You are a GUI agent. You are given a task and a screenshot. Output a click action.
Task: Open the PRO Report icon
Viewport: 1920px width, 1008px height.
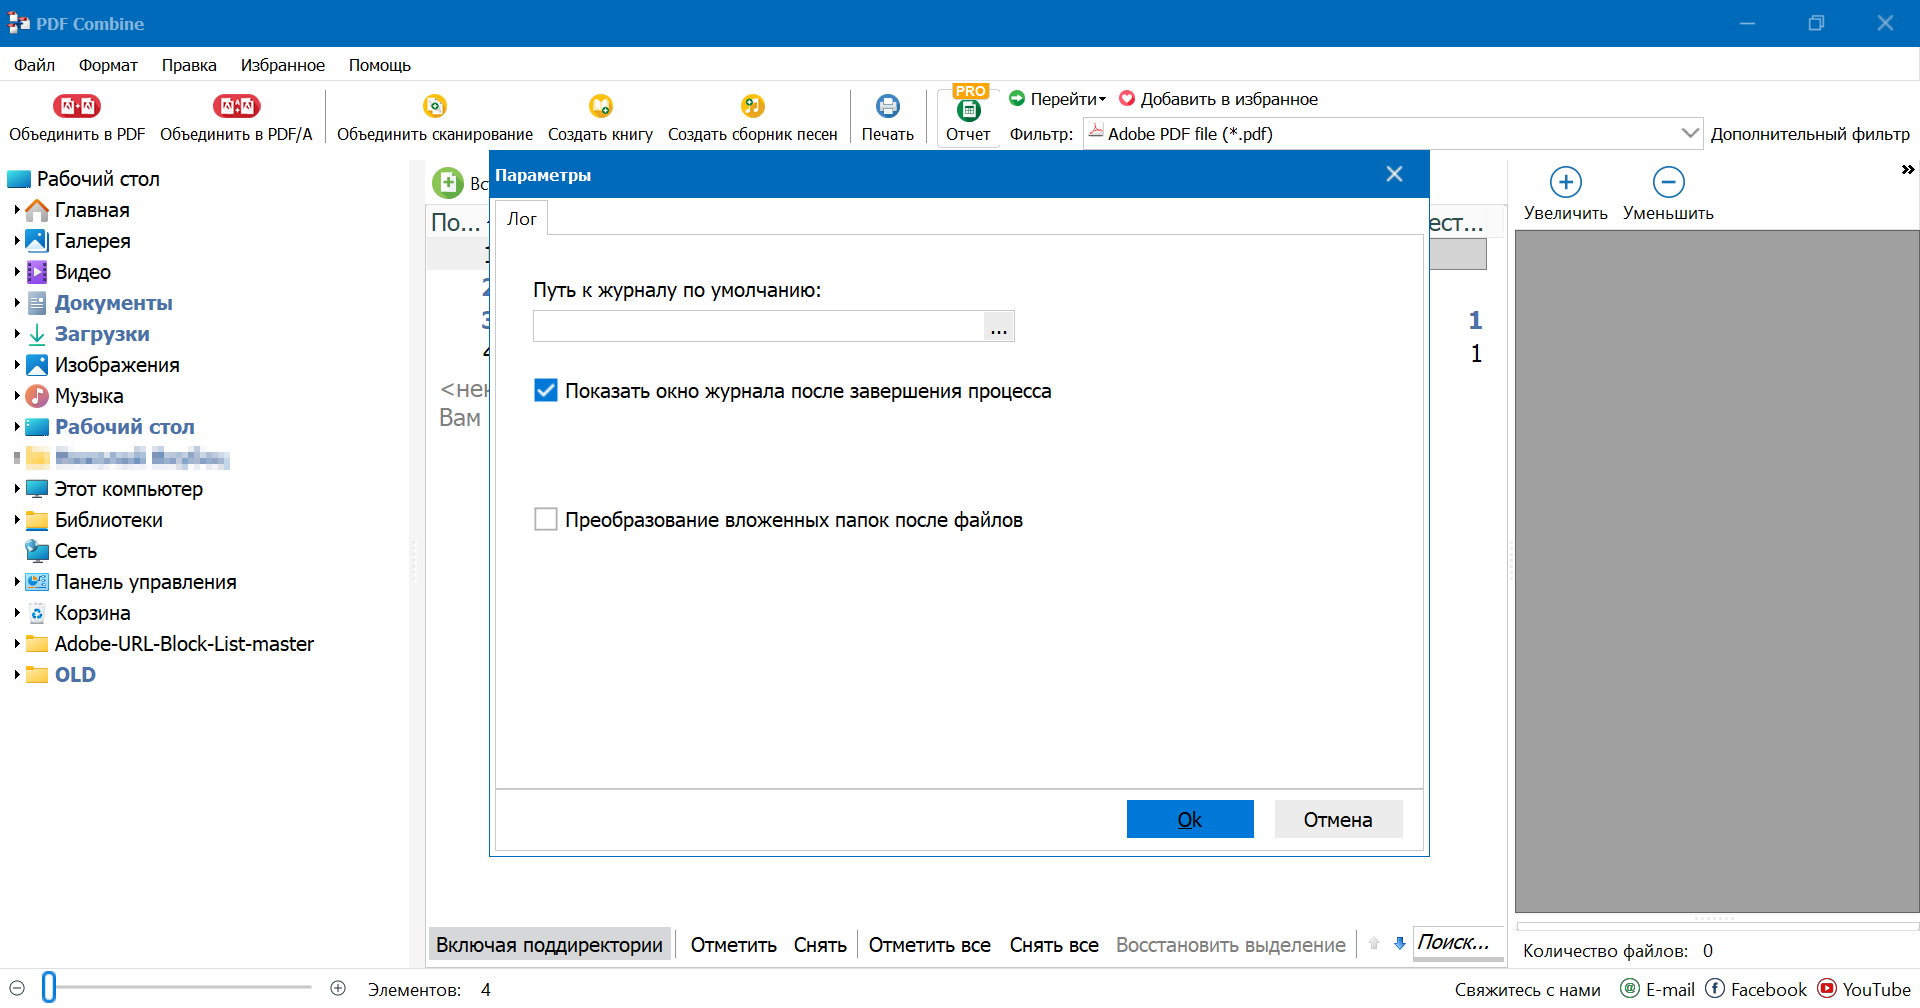point(968,108)
